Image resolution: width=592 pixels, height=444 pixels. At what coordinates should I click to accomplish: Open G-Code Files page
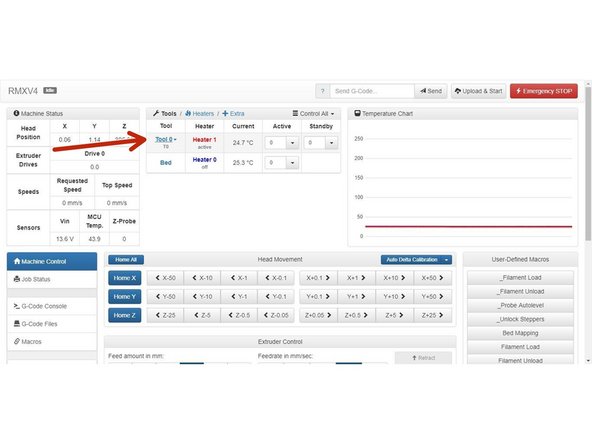coord(52,324)
